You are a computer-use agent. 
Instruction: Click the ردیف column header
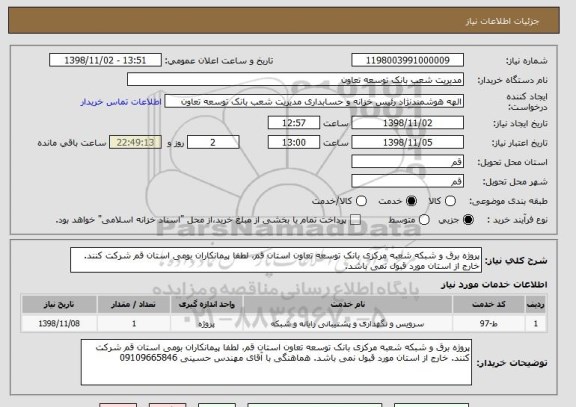coord(536,304)
